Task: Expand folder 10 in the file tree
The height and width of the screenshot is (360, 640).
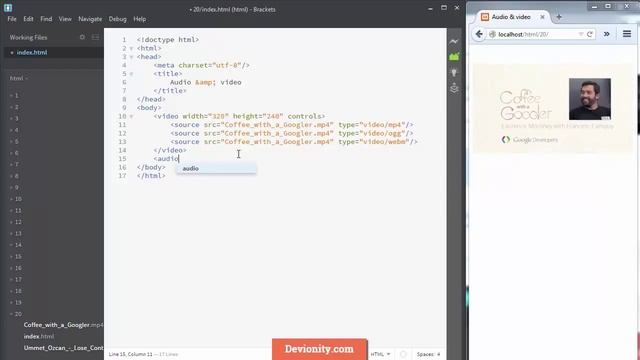Action: click(x=16, y=199)
